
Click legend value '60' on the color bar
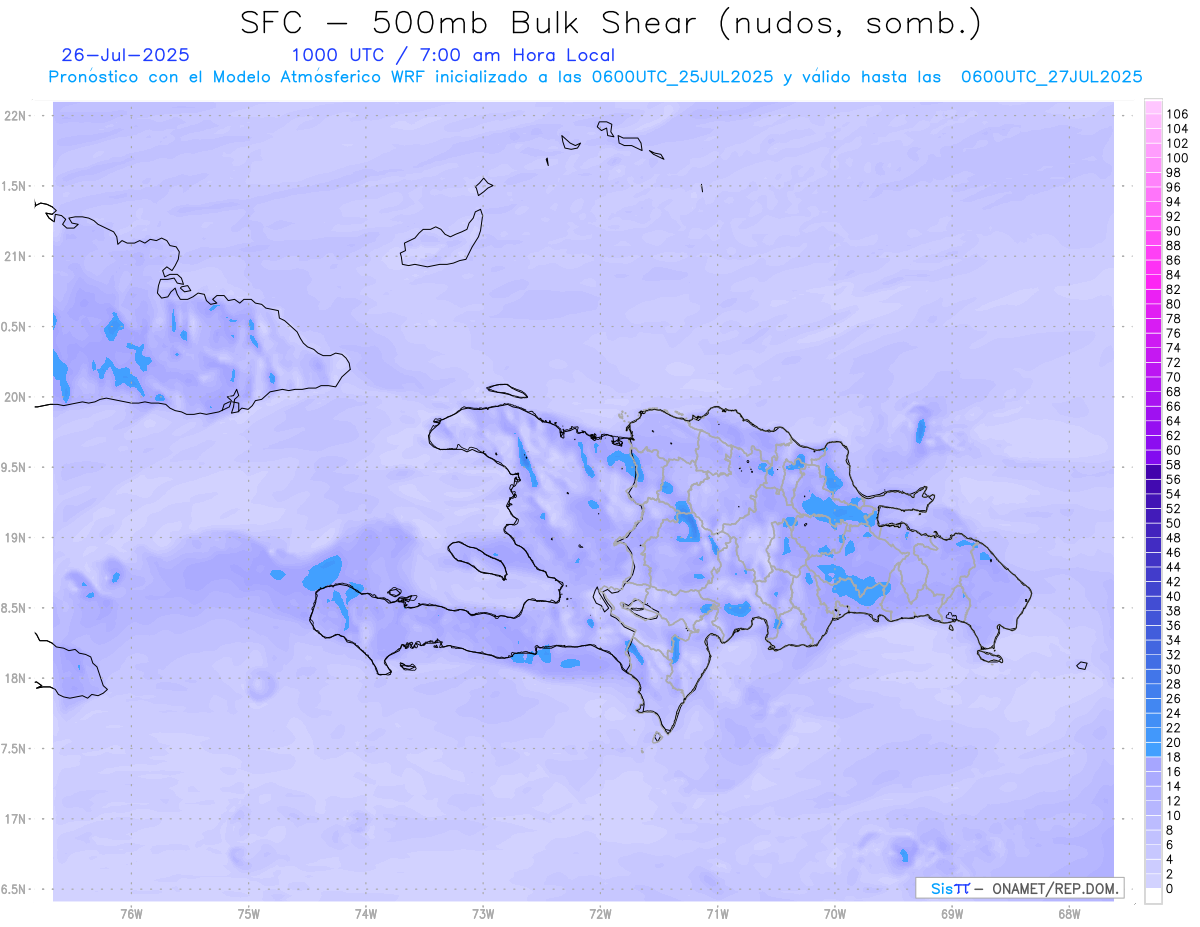[x=1173, y=450]
